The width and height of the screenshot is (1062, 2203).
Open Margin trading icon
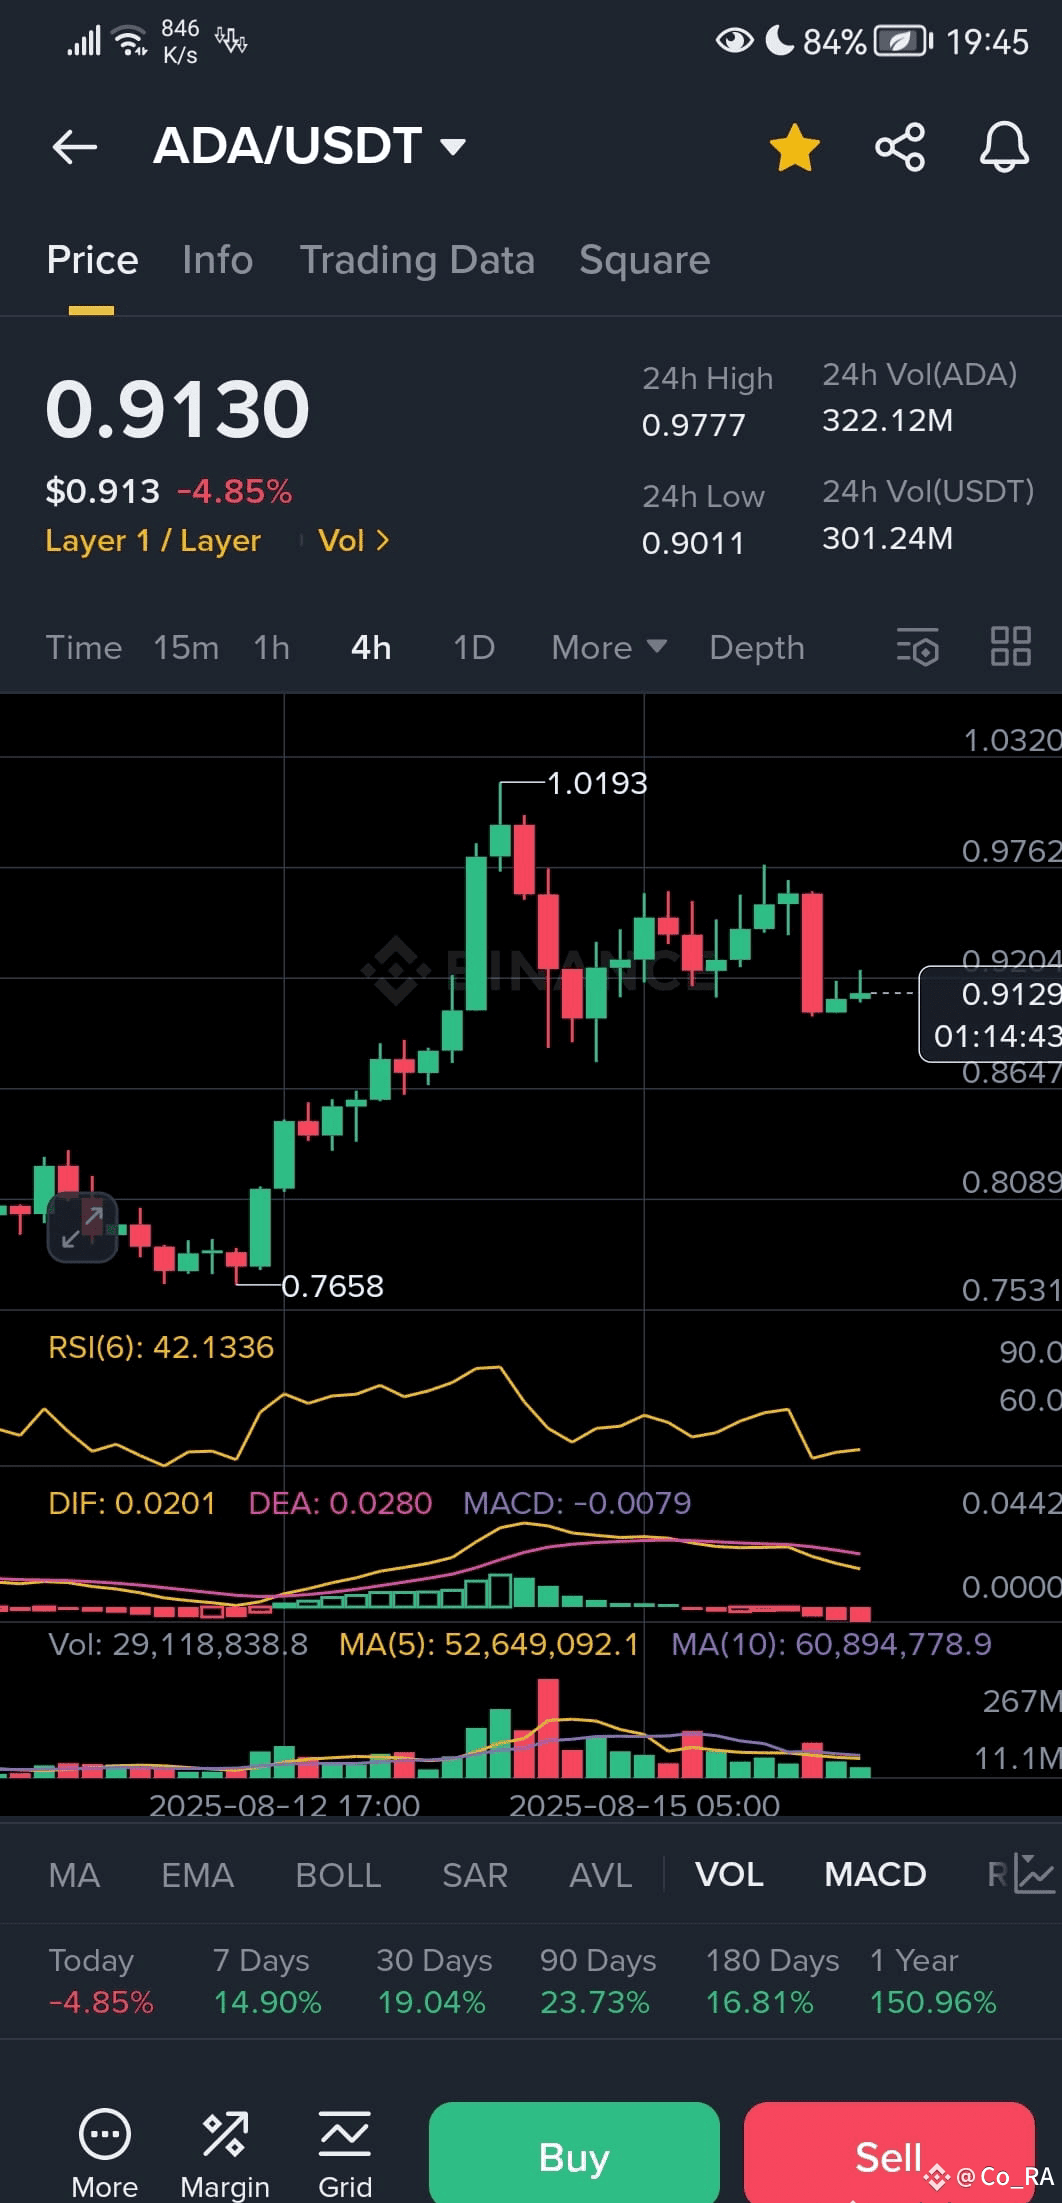(x=225, y=2153)
